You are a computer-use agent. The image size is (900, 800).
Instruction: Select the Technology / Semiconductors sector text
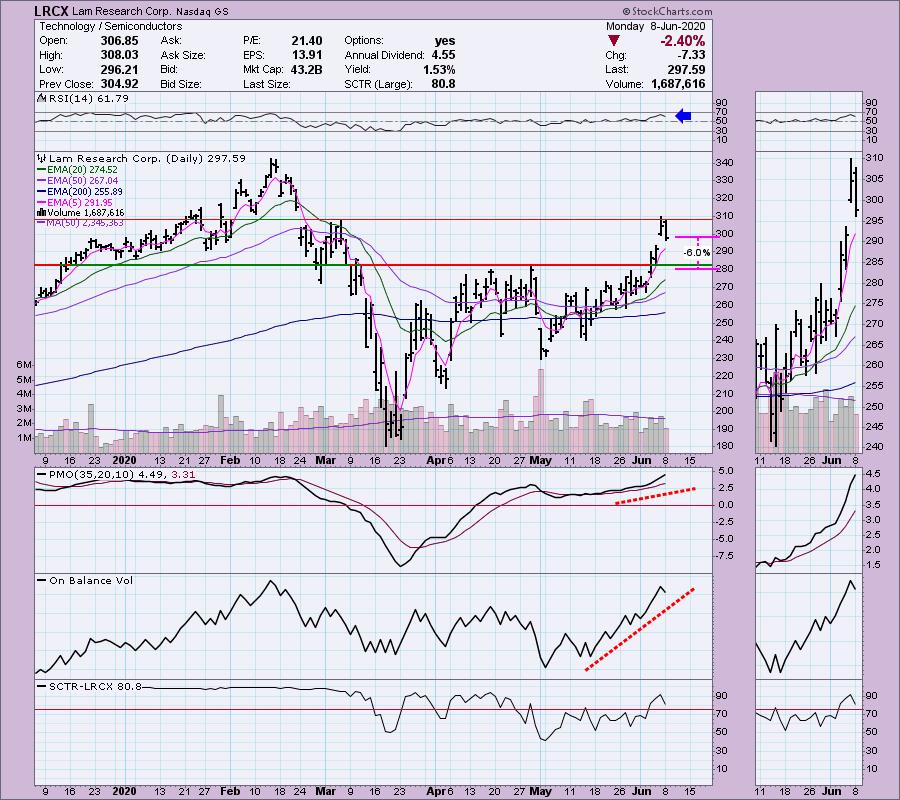click(x=110, y=26)
